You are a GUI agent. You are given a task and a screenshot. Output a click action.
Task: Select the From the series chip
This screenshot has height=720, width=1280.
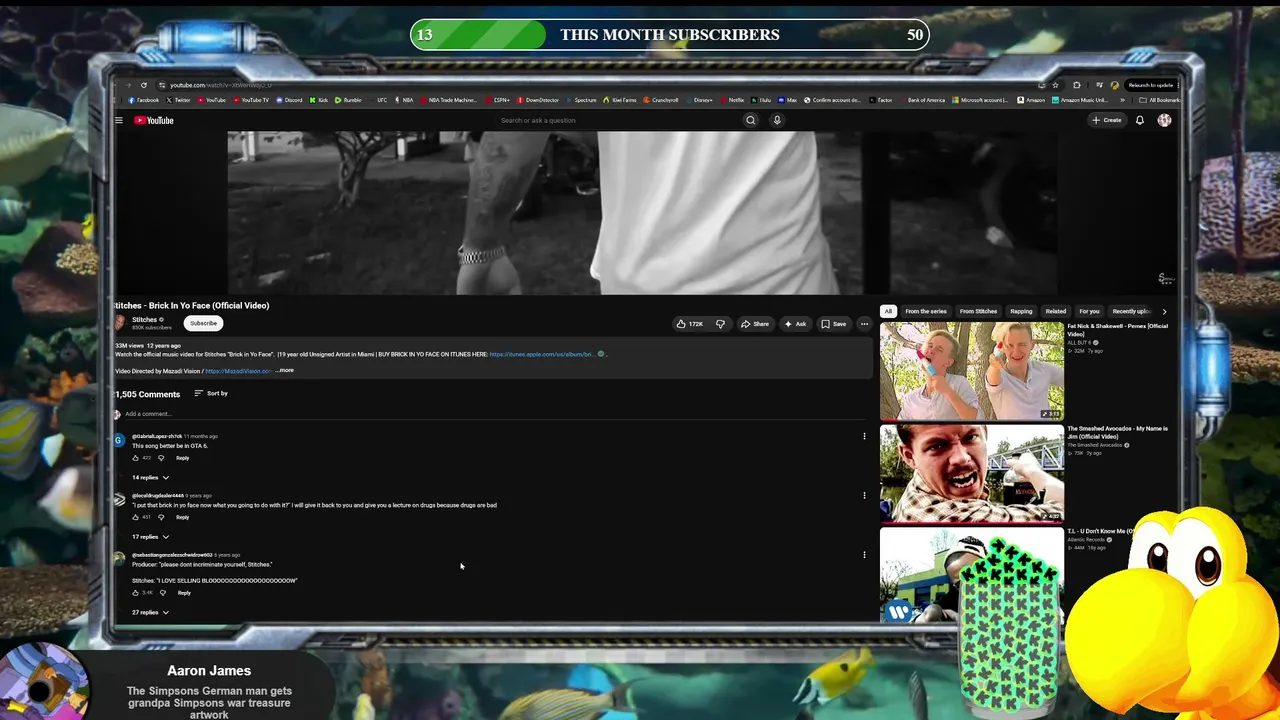pyautogui.click(x=926, y=311)
